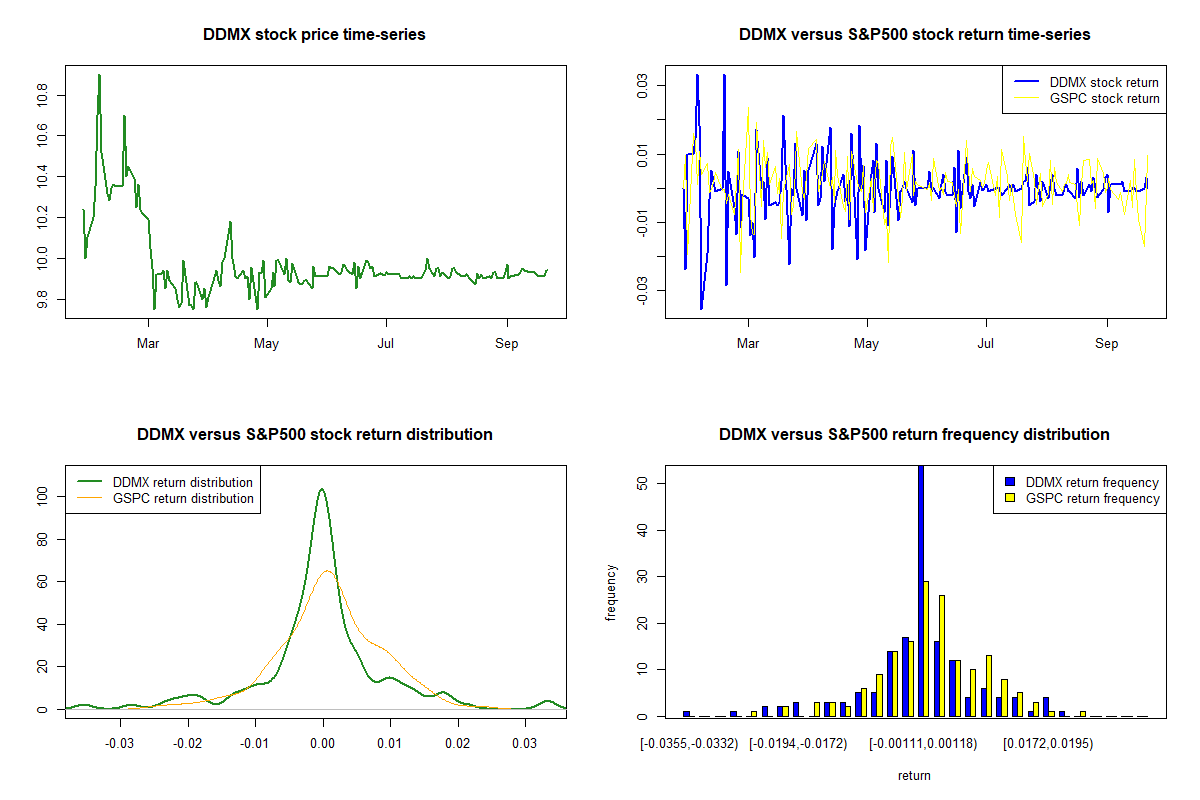Image resolution: width=1200 pixels, height=800 pixels.
Task: Click '30' tick on histogram y-axis
Action: click(x=642, y=576)
